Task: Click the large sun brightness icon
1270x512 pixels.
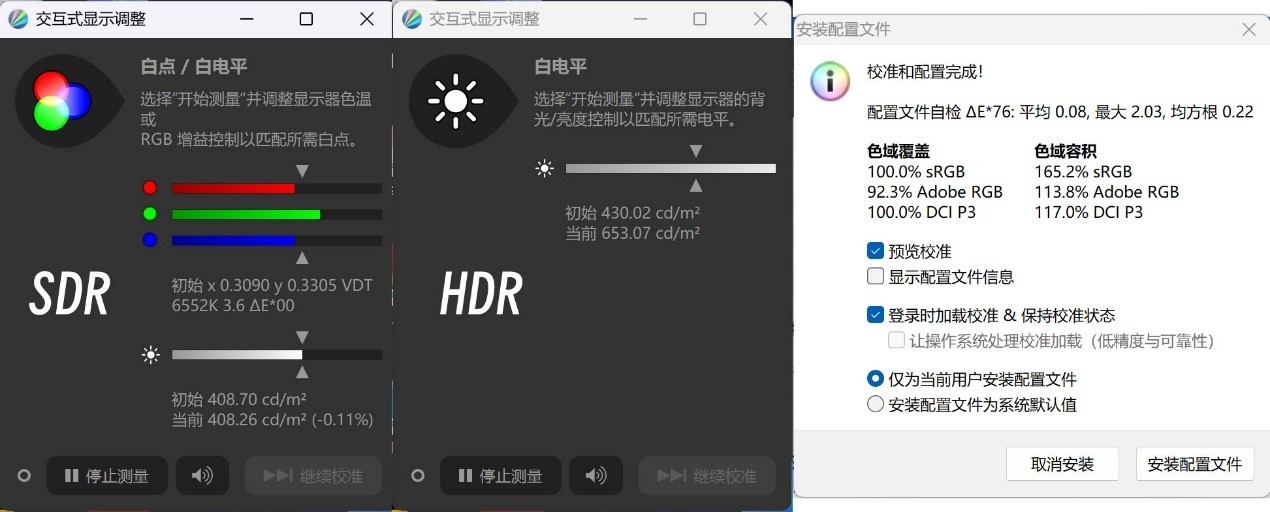Action: (455, 100)
